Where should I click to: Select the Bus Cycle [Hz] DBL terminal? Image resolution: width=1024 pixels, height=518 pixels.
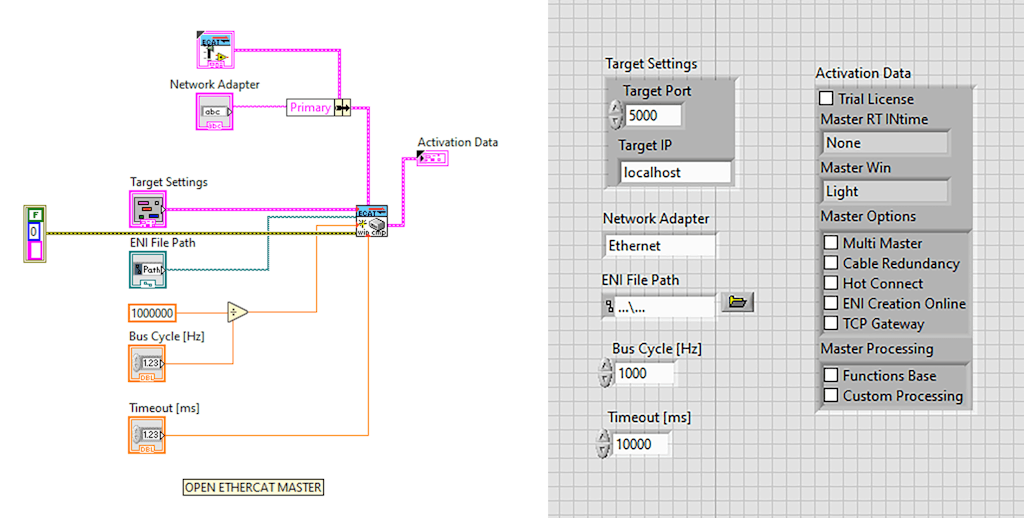pos(147,363)
